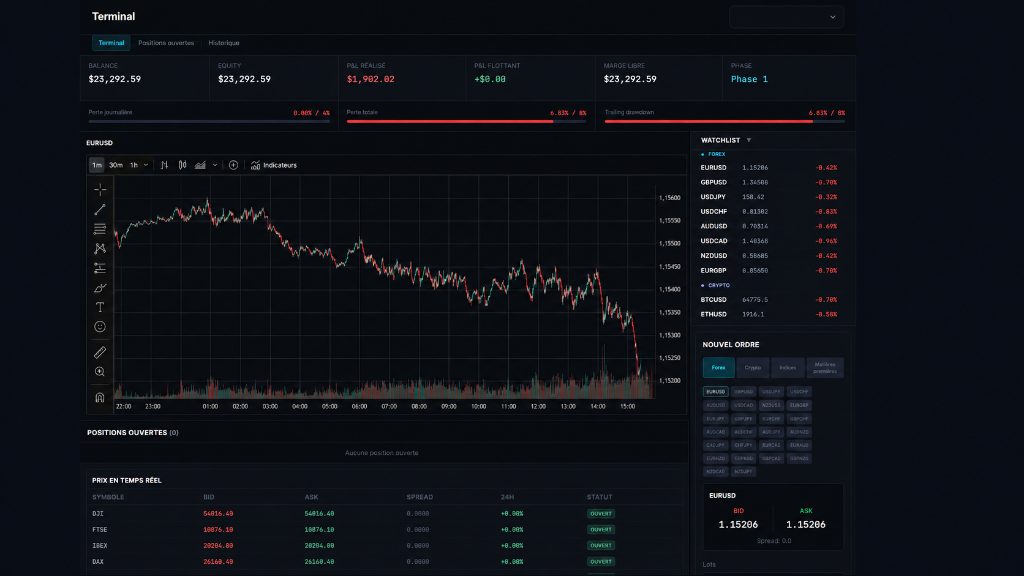The width and height of the screenshot is (1024, 576).
Task: Toggle the magnet snap mode
Action: click(100, 397)
